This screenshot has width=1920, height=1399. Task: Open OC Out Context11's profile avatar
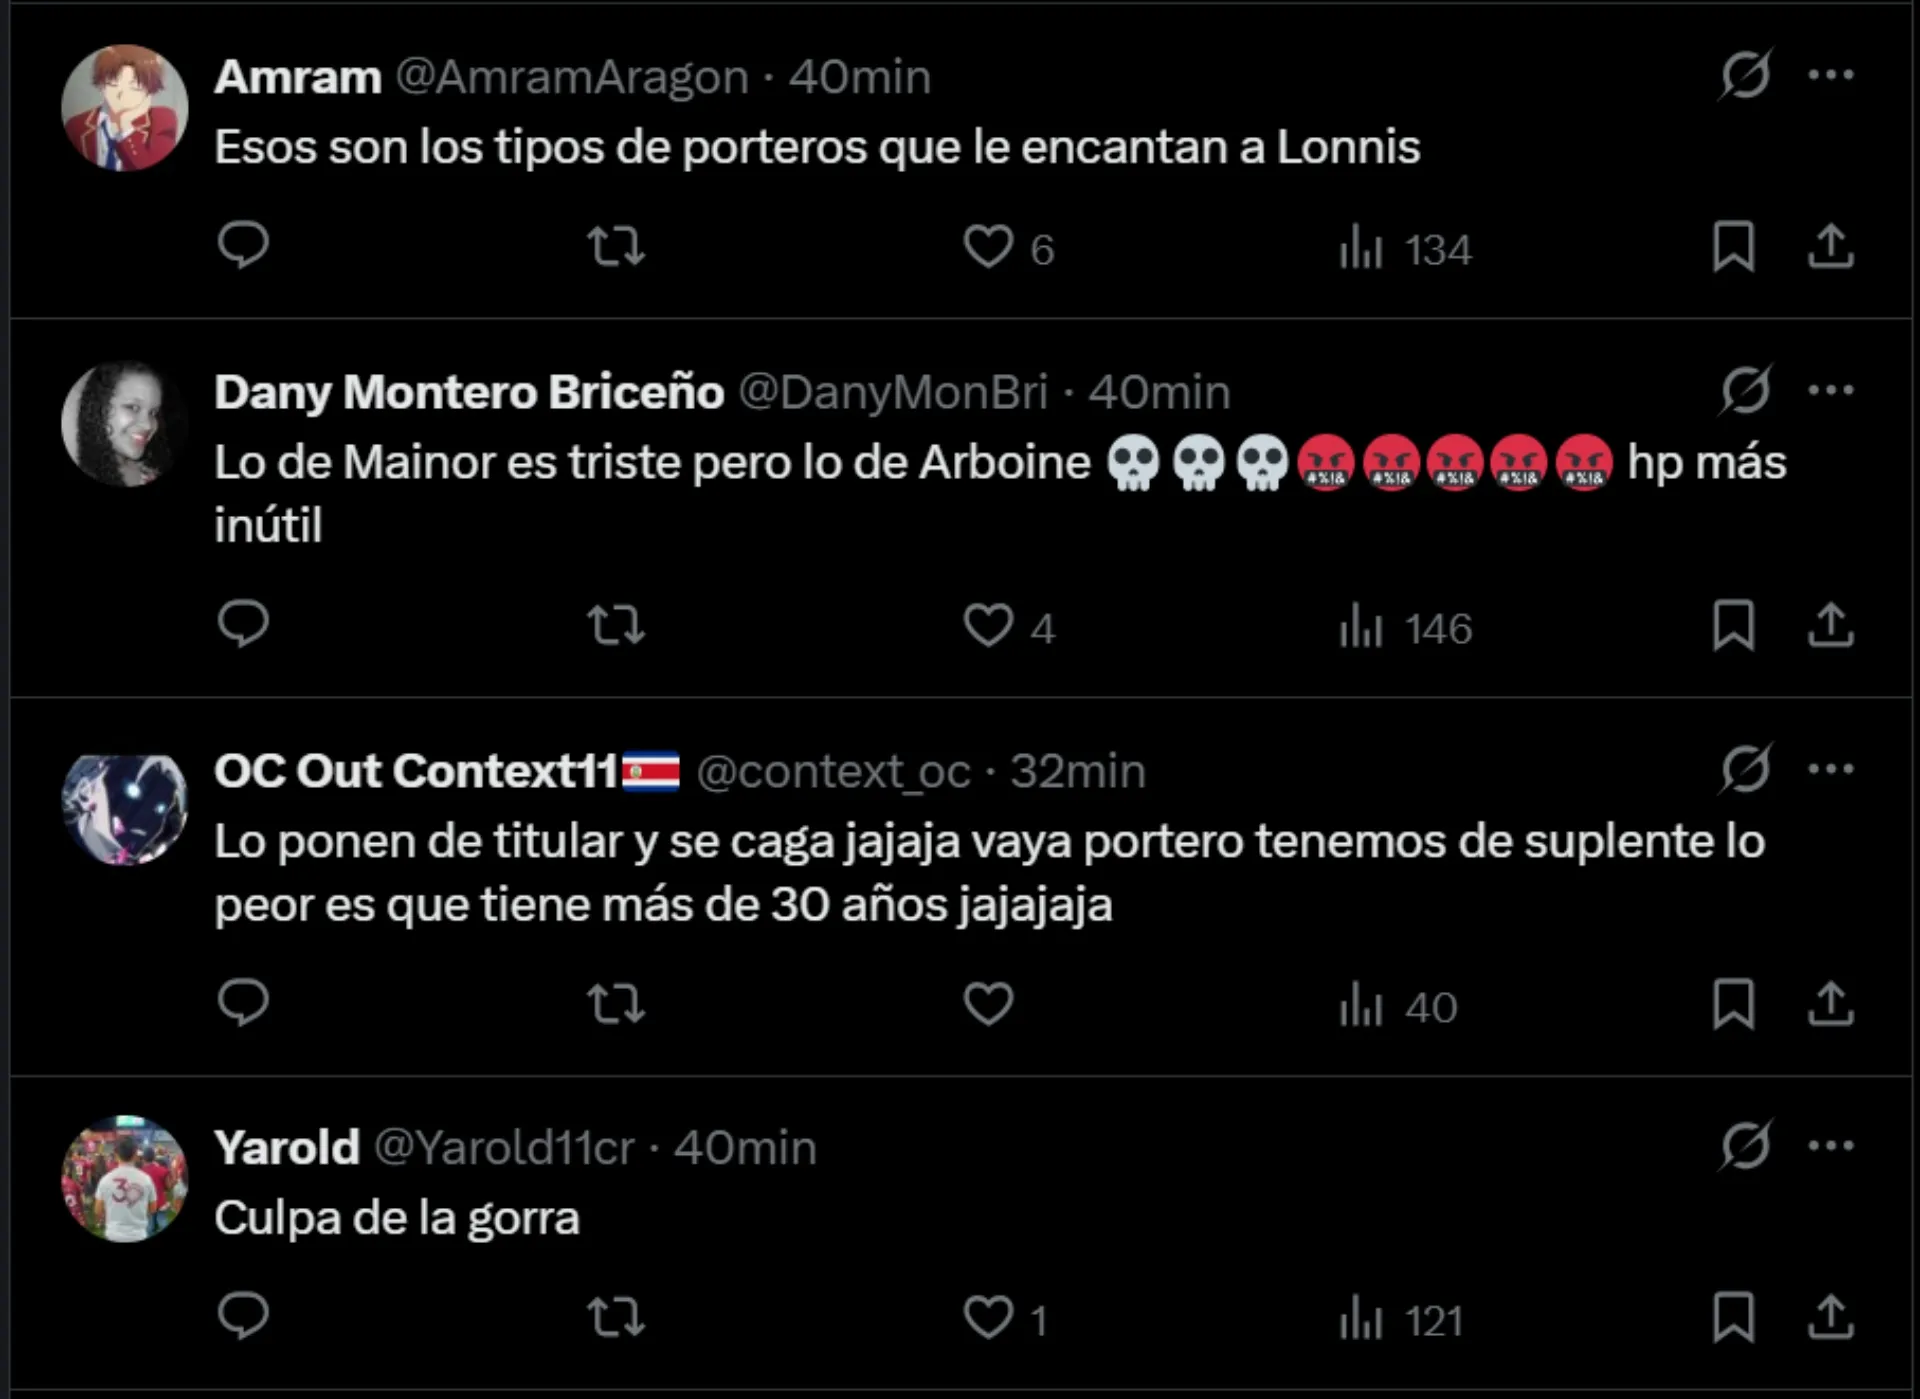click(x=125, y=809)
